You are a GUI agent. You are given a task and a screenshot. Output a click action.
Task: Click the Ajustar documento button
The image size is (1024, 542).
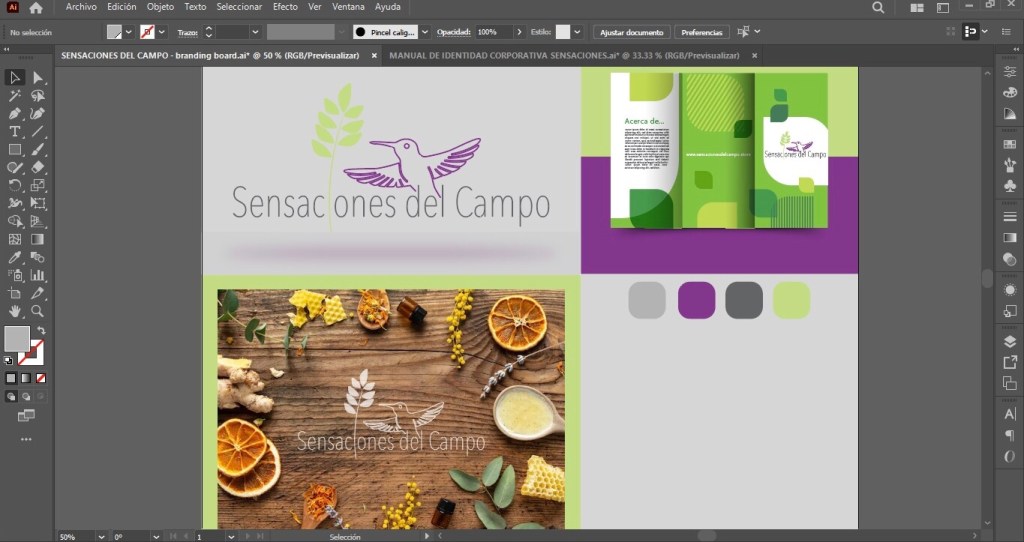pos(631,32)
